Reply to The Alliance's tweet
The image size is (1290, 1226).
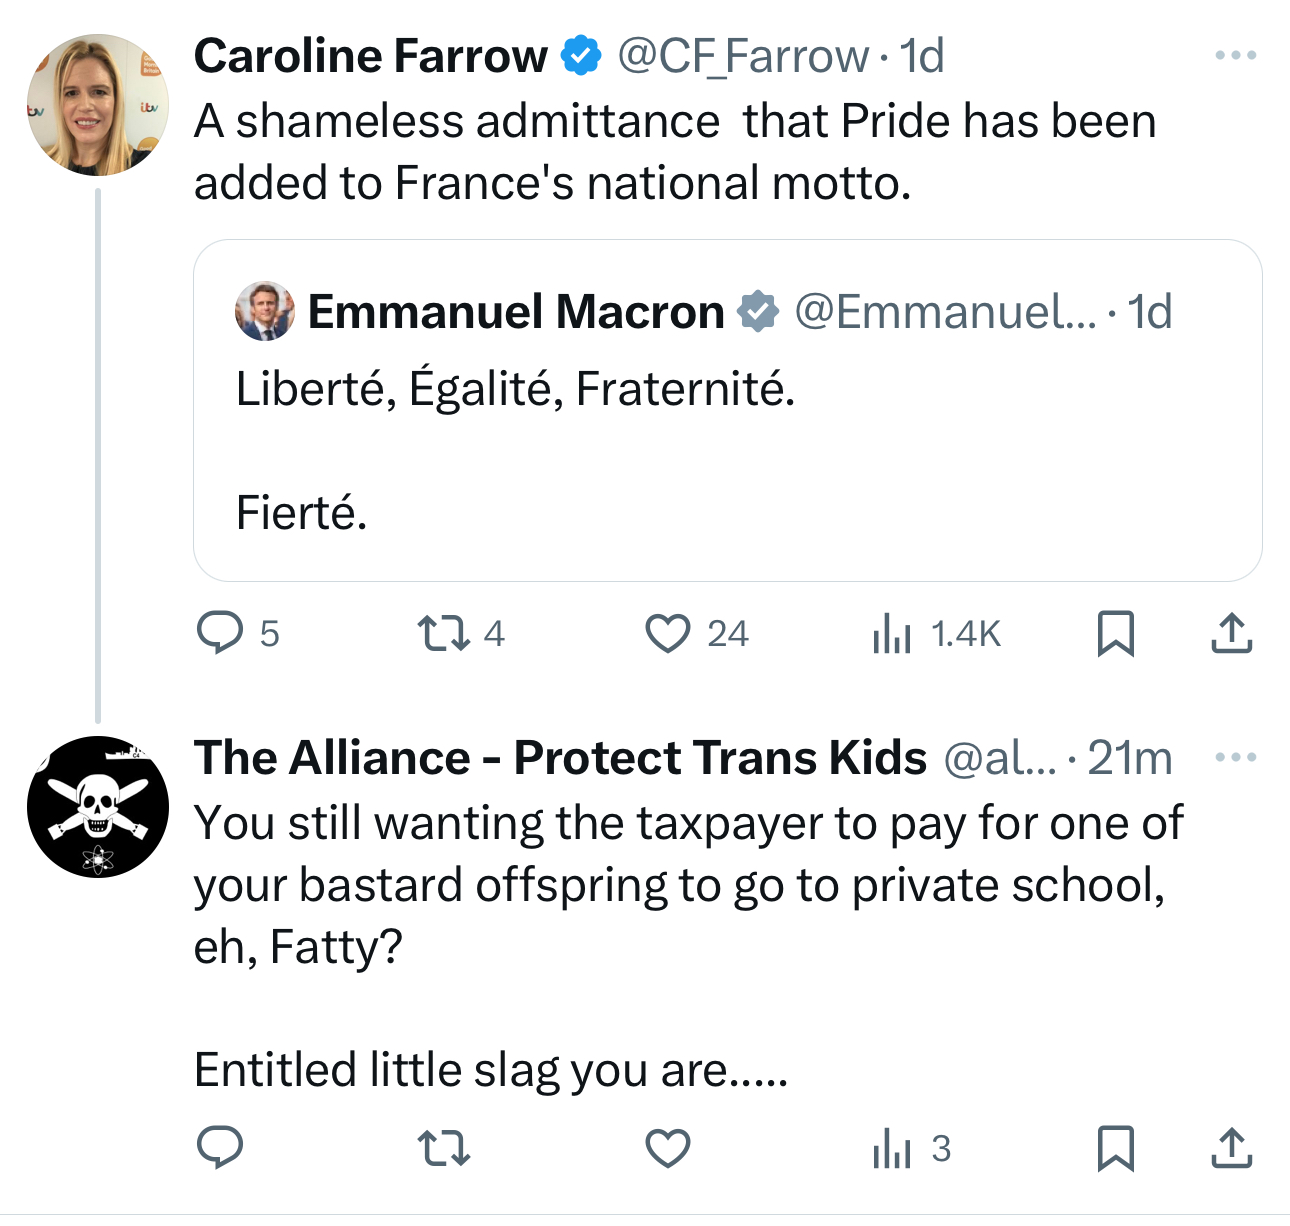[220, 1148]
